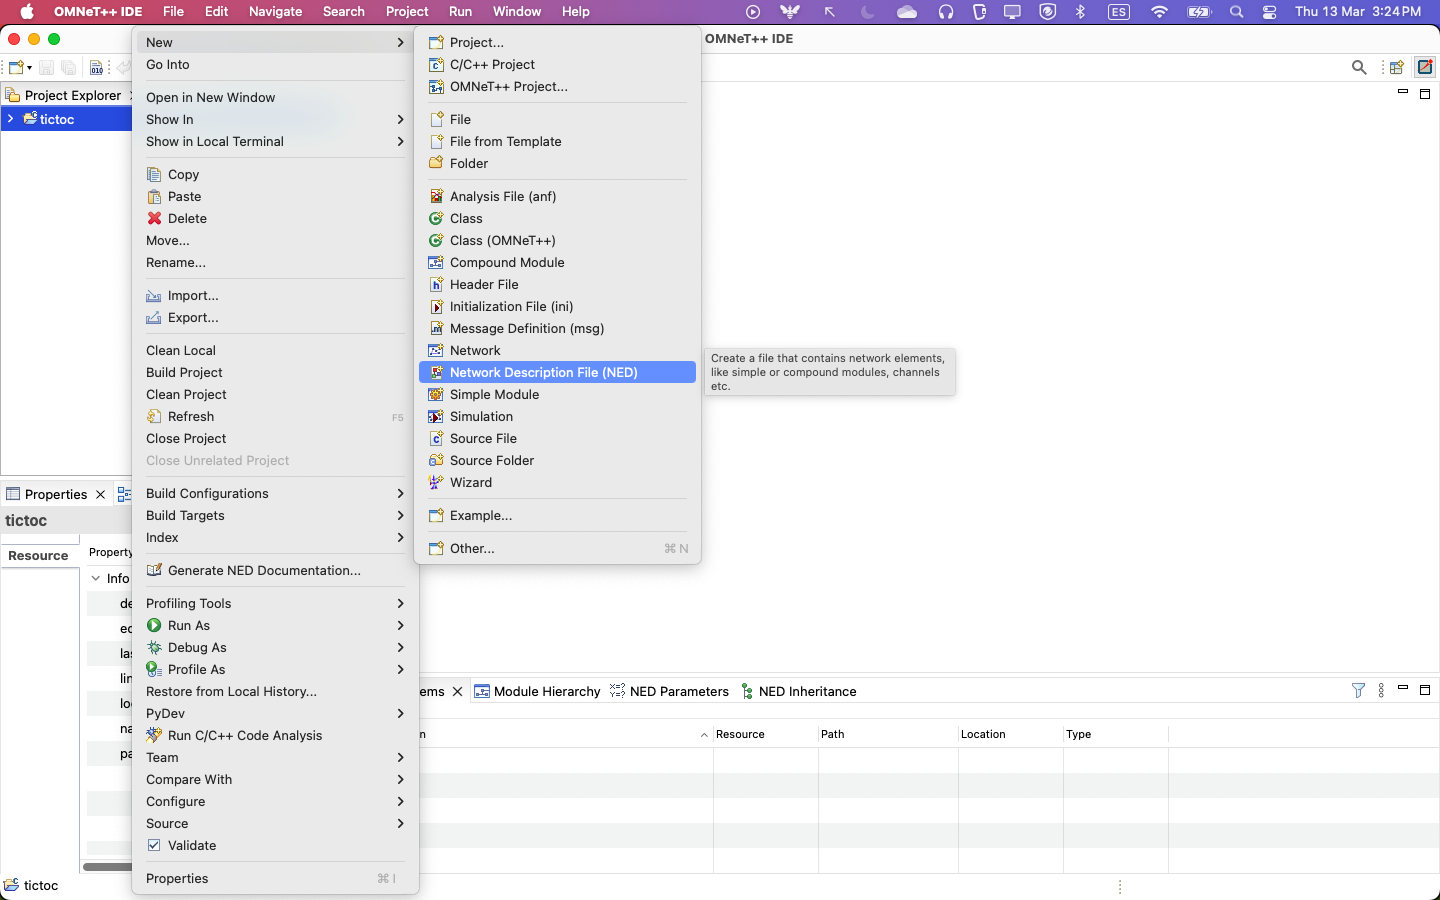Click Properties at context menu bottom
1440x900 pixels.
pos(275,878)
